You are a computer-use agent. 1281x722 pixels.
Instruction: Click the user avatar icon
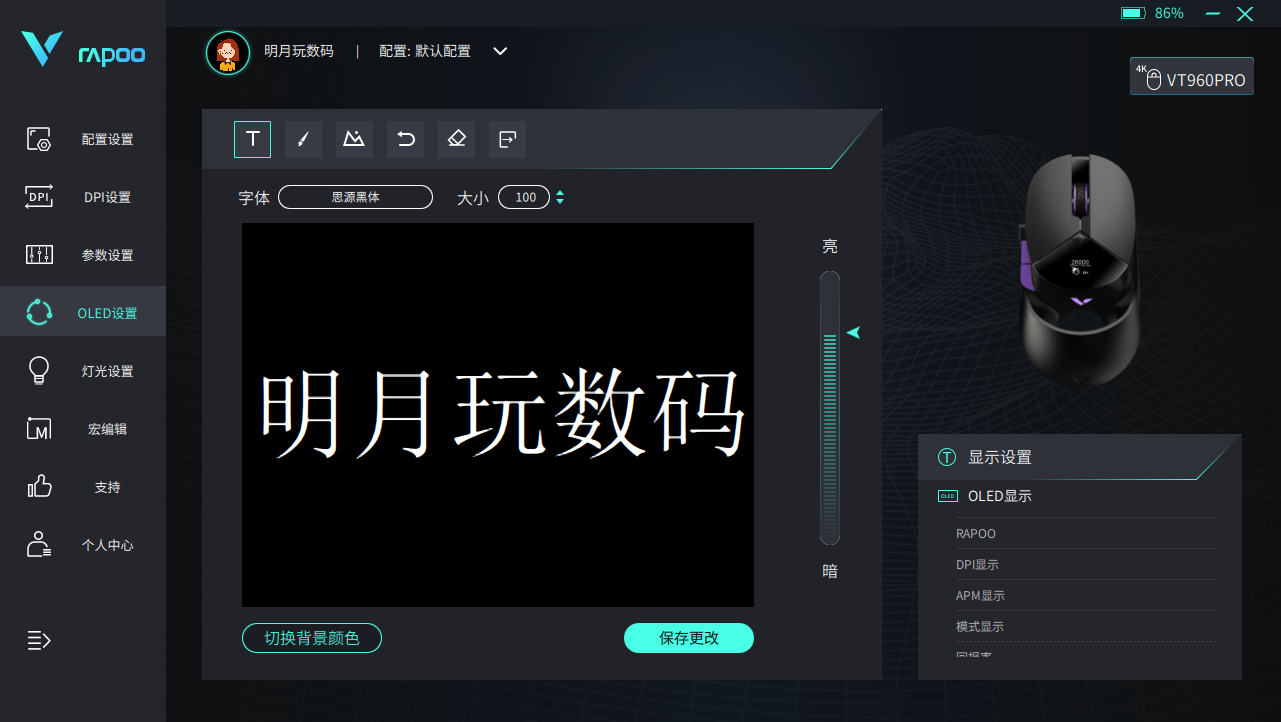pyautogui.click(x=228, y=52)
